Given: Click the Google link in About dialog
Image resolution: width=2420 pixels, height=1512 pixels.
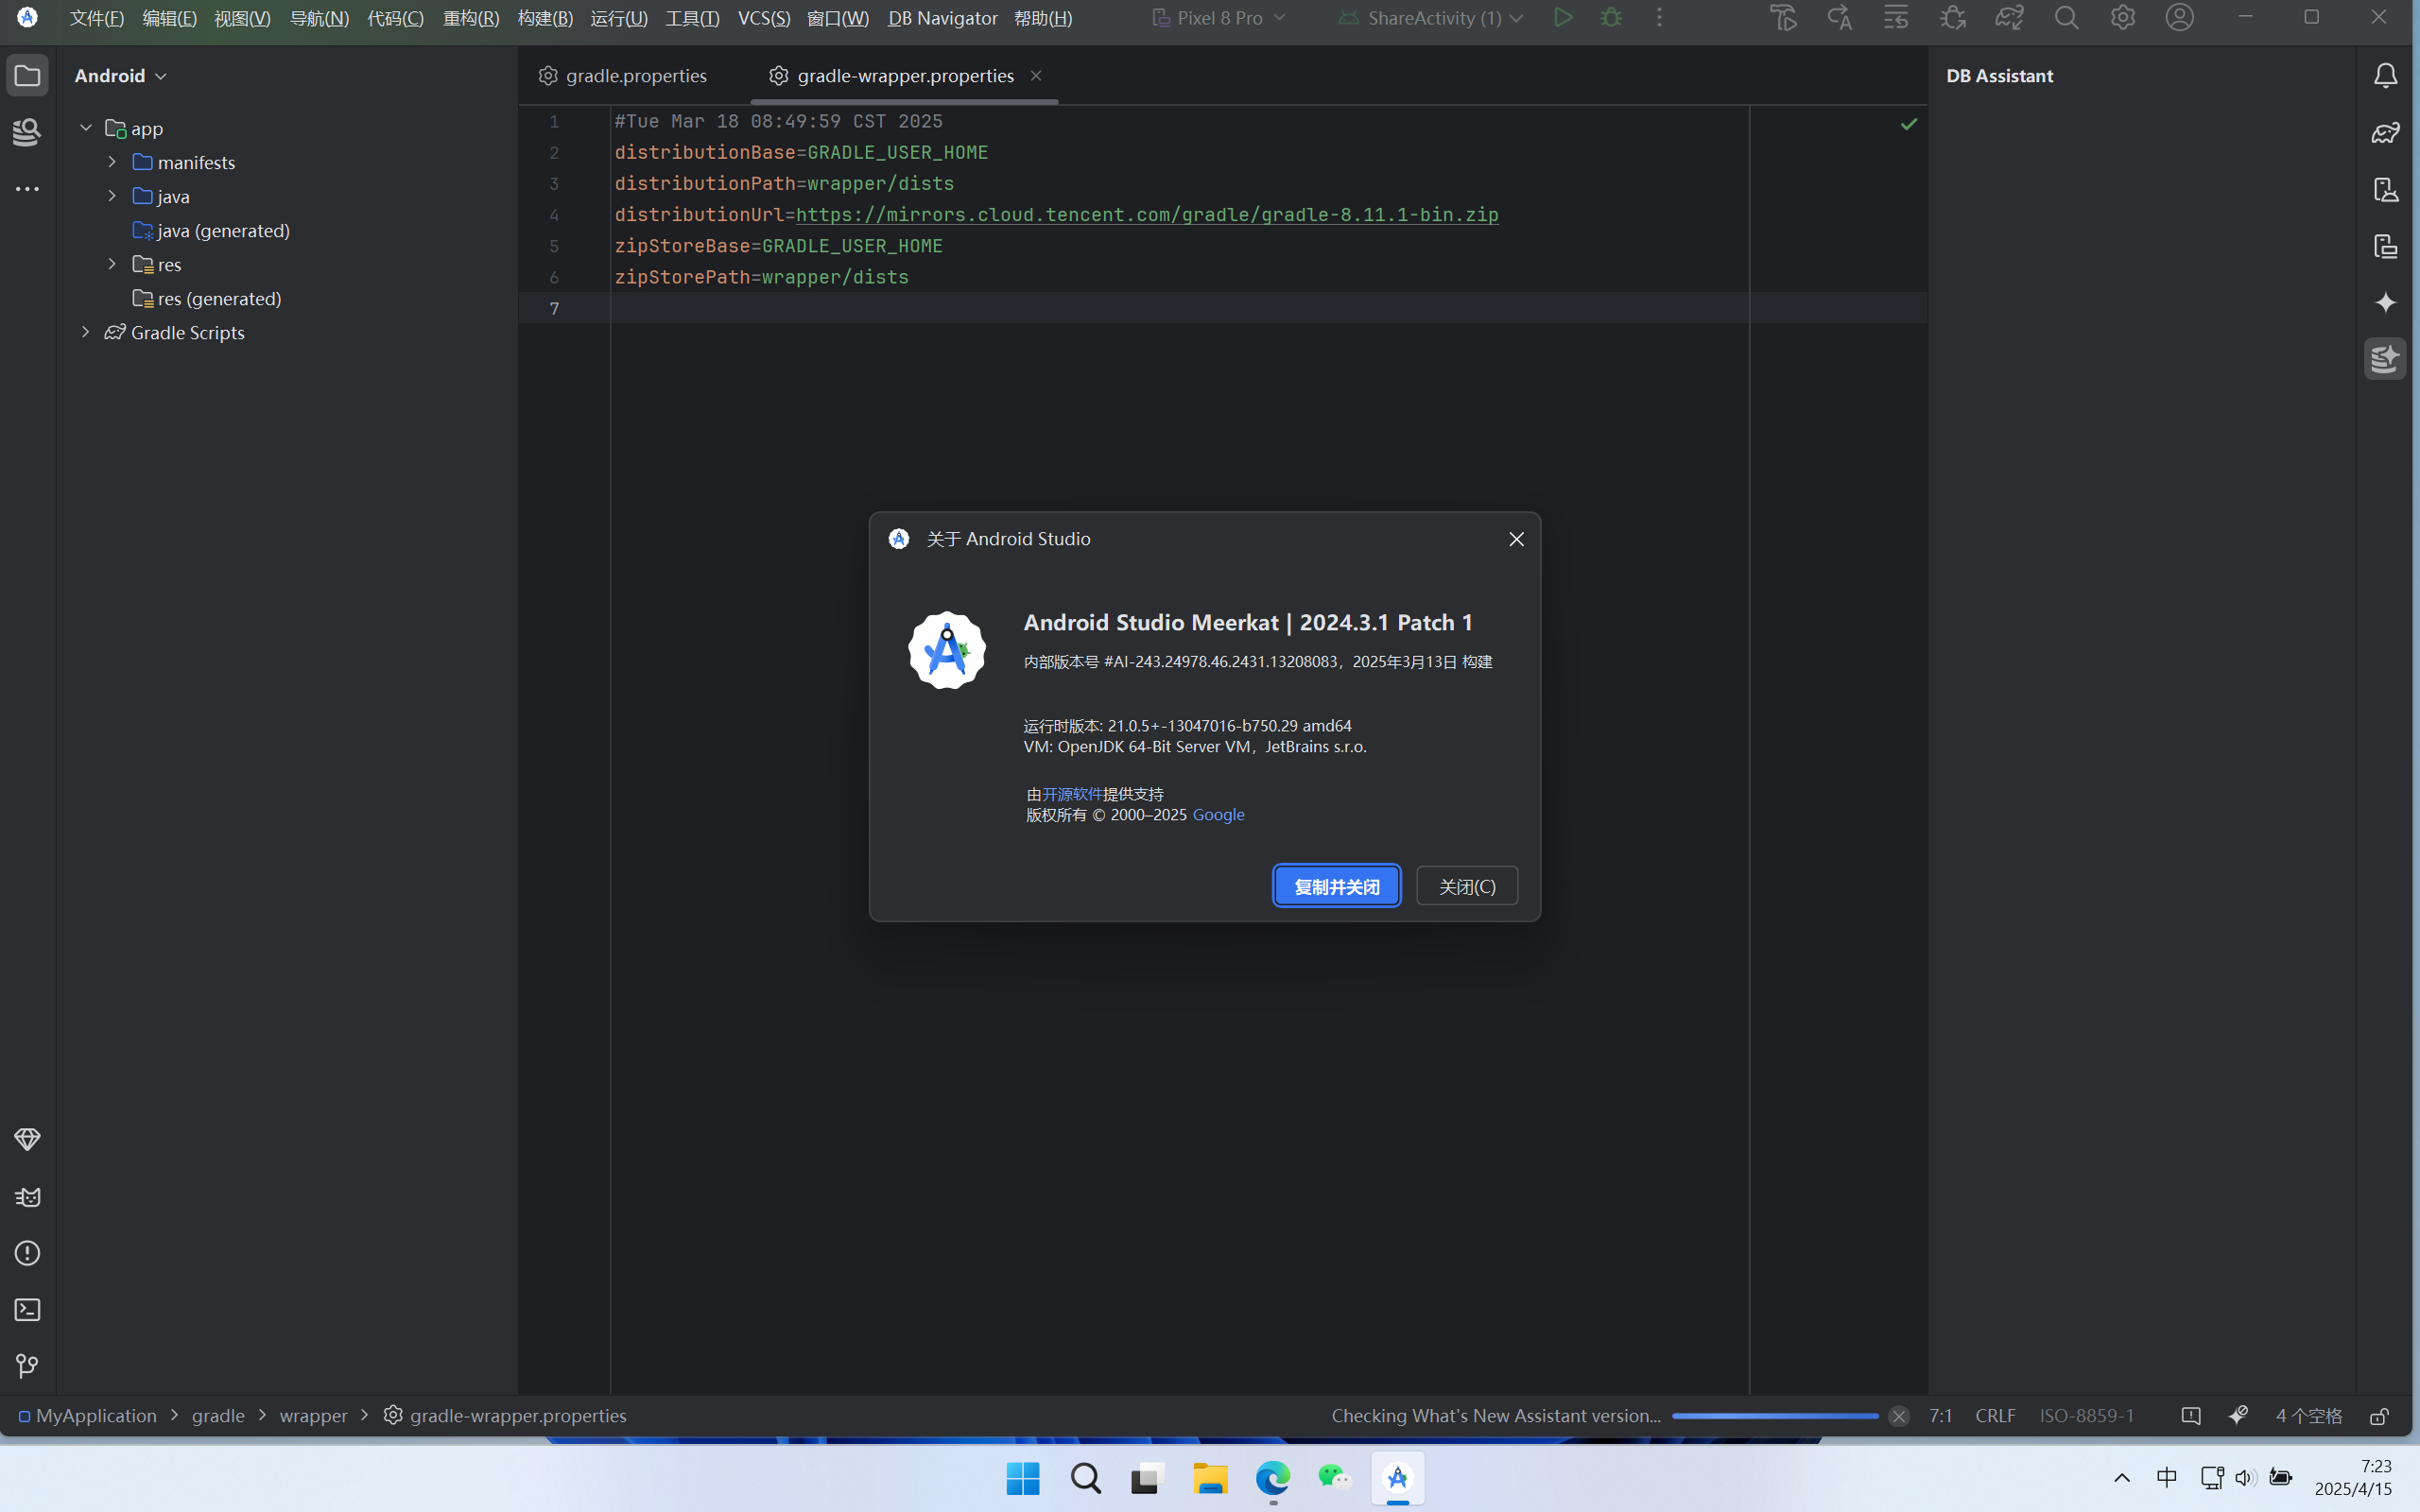Looking at the screenshot, I should tap(1218, 815).
